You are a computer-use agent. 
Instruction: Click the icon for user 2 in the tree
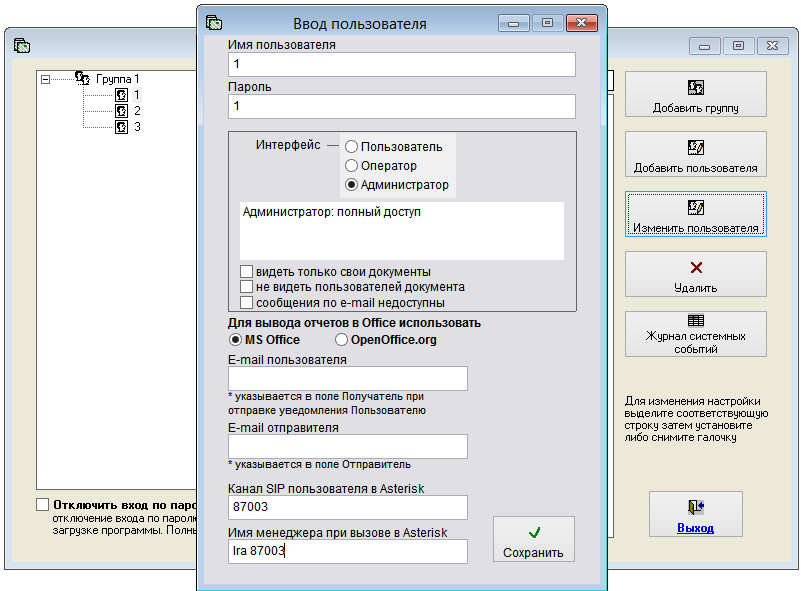[121, 111]
